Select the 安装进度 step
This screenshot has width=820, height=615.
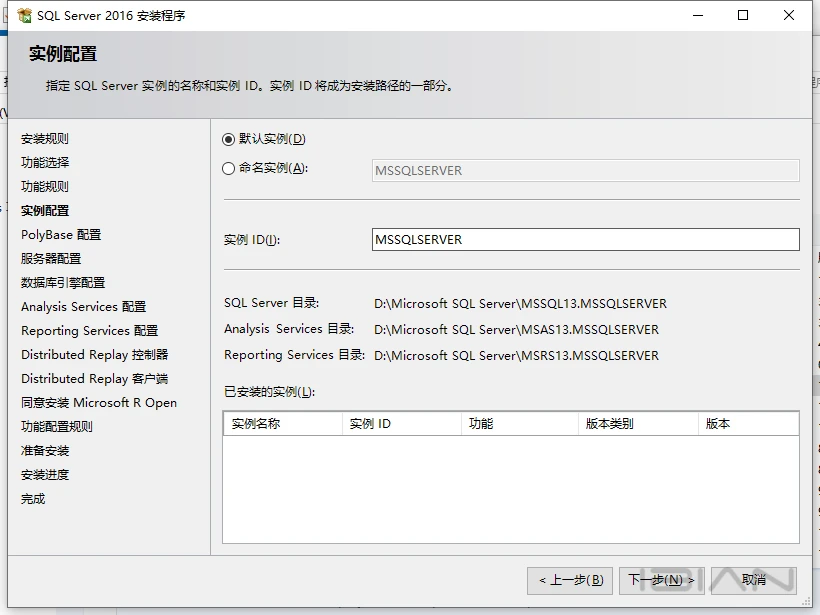45,475
